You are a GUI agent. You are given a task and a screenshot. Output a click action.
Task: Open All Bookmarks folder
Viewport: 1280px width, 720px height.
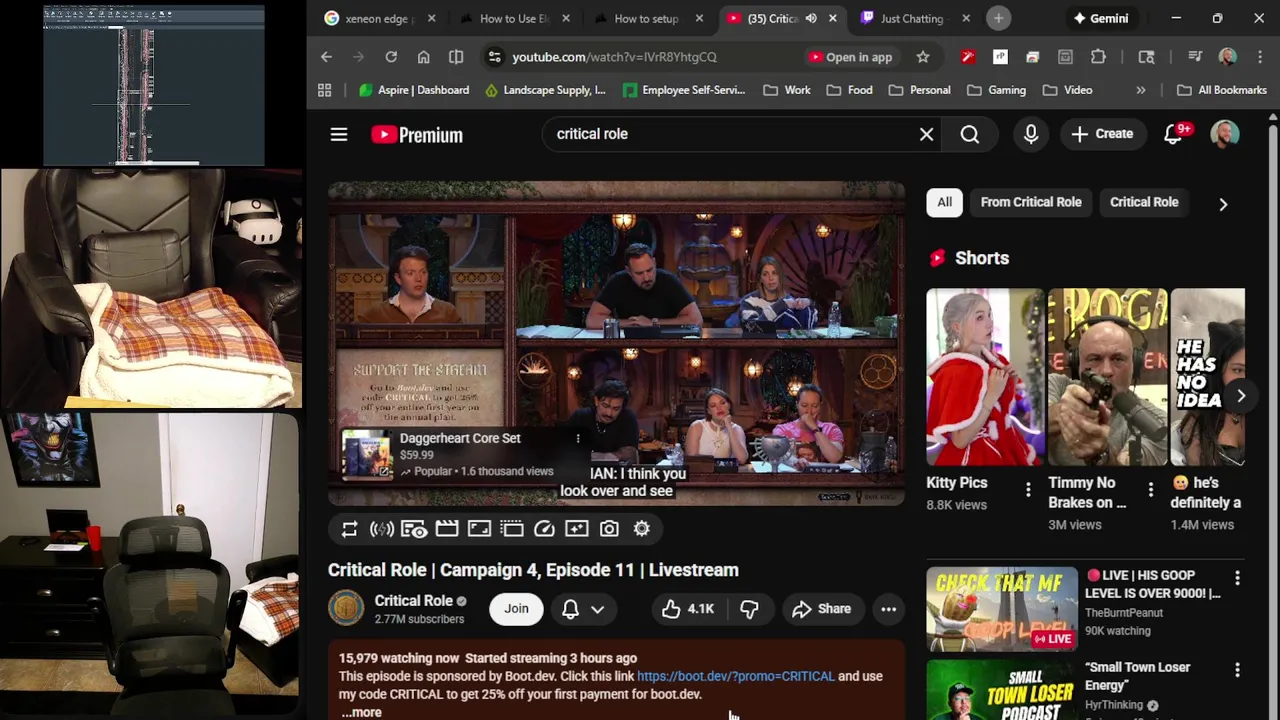point(1222,90)
